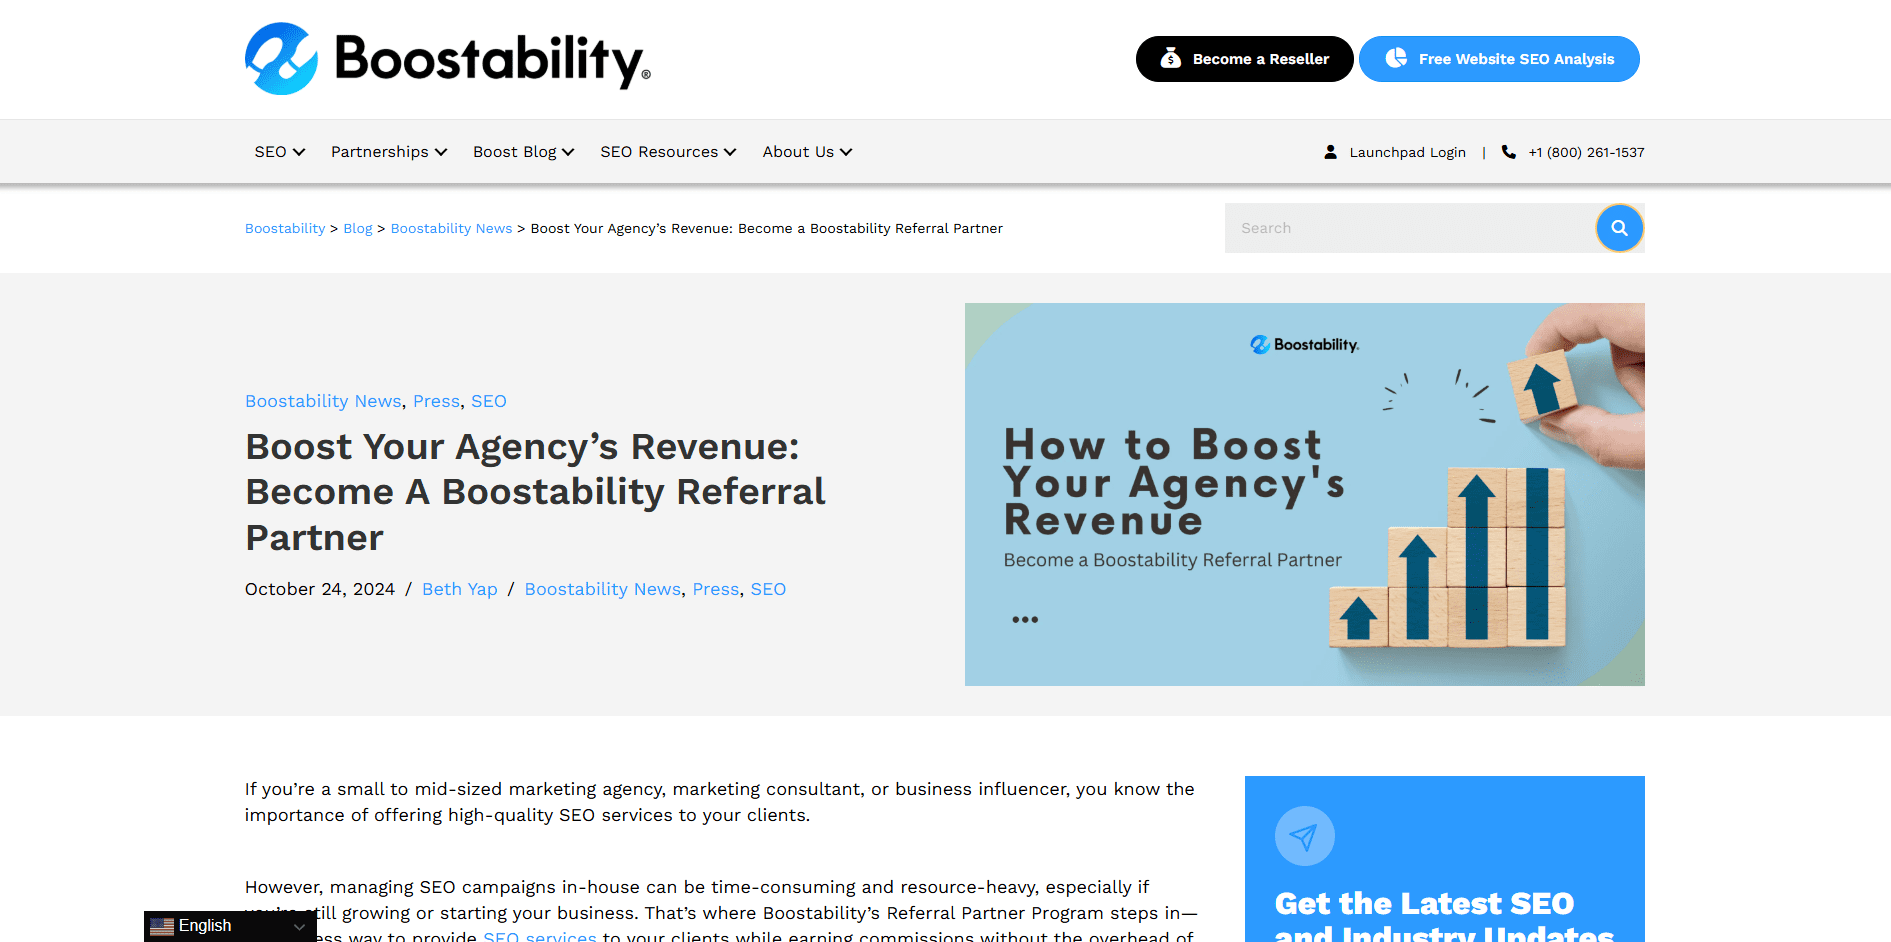Expand the Boost Blog navigation menu

click(523, 152)
